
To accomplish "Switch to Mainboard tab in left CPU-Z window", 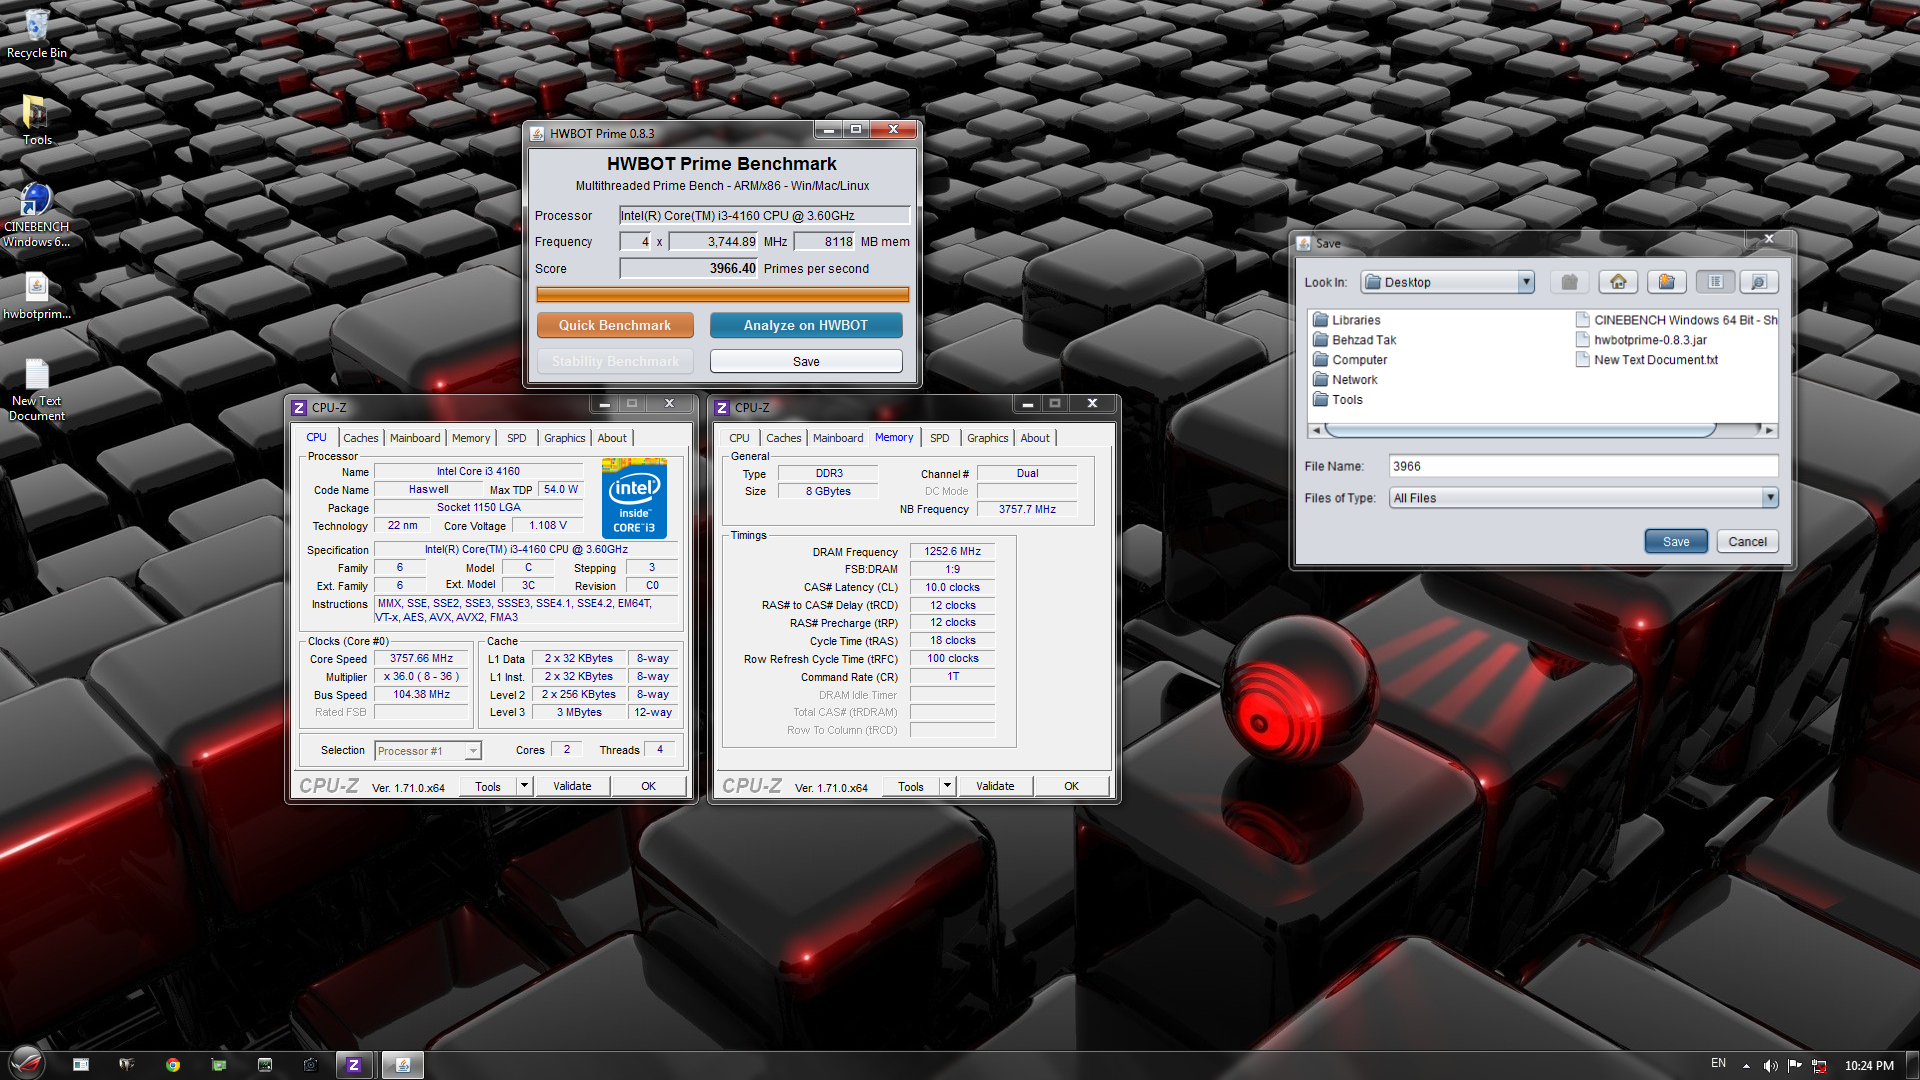I will point(415,438).
